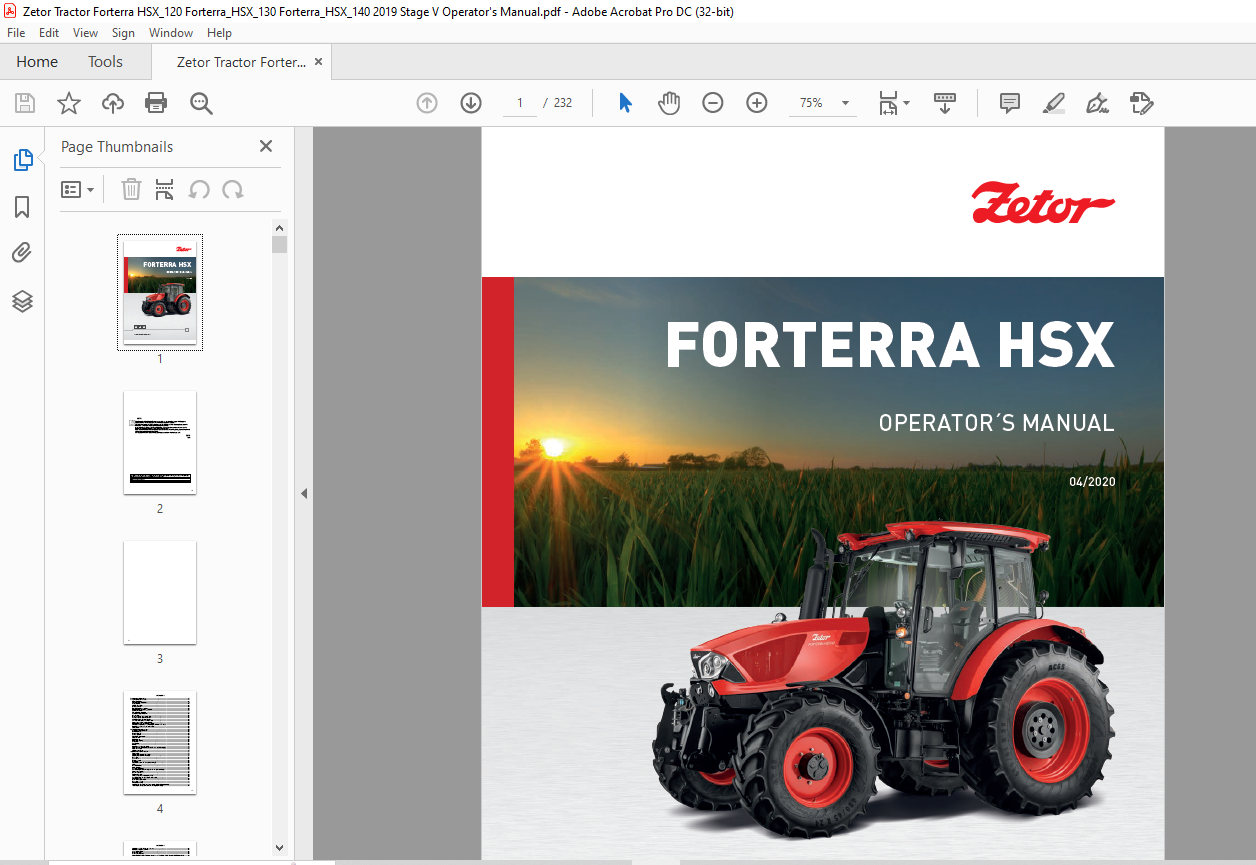Rotate page counterclockwise icon

click(x=199, y=189)
